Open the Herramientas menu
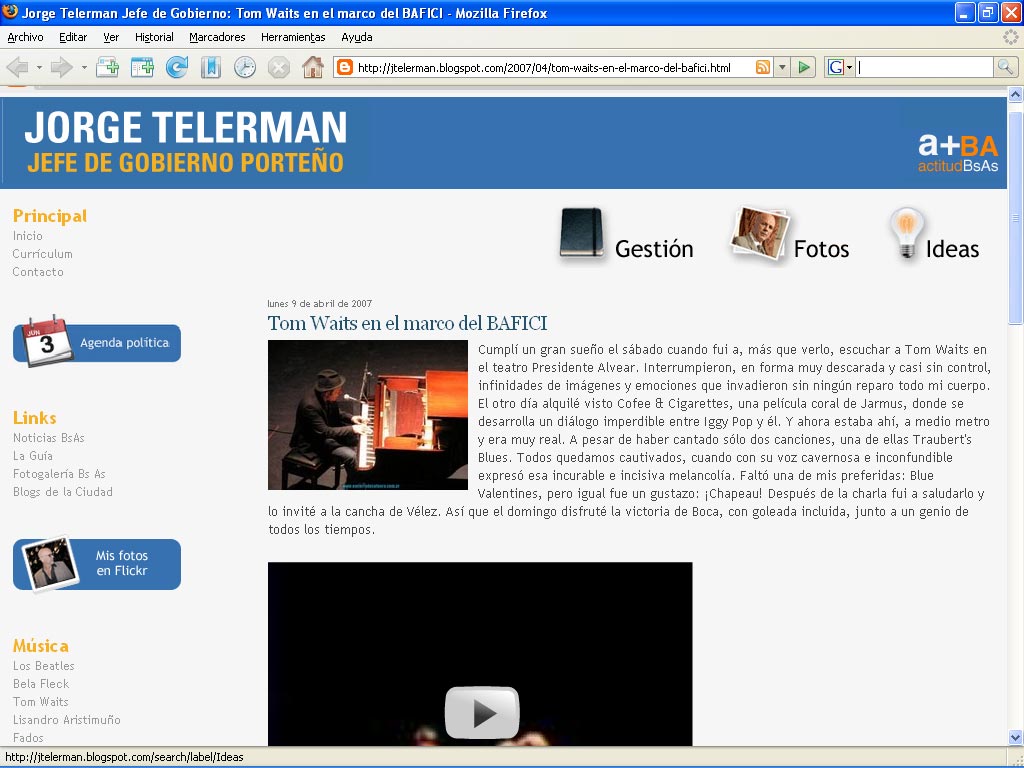The image size is (1024, 768). click(293, 37)
